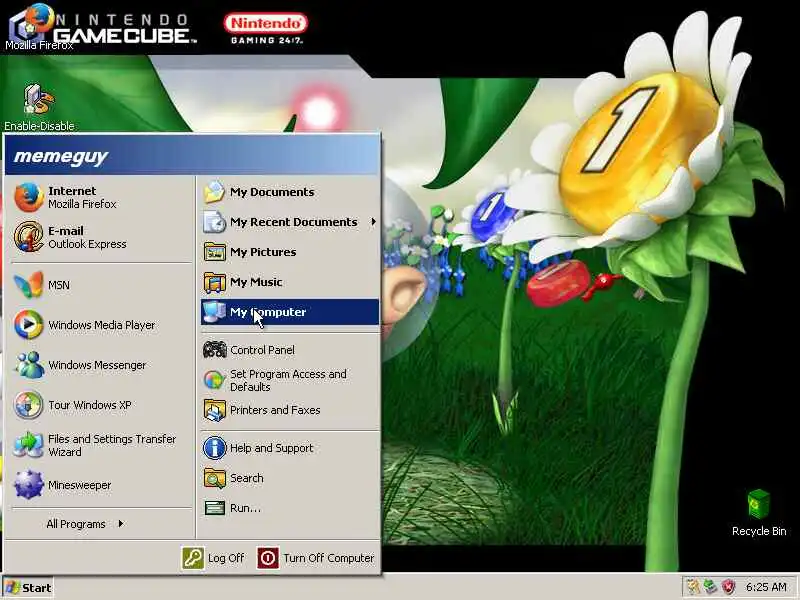Click the Search magnifier folder icon
This screenshot has height=600, width=800.
click(x=214, y=478)
